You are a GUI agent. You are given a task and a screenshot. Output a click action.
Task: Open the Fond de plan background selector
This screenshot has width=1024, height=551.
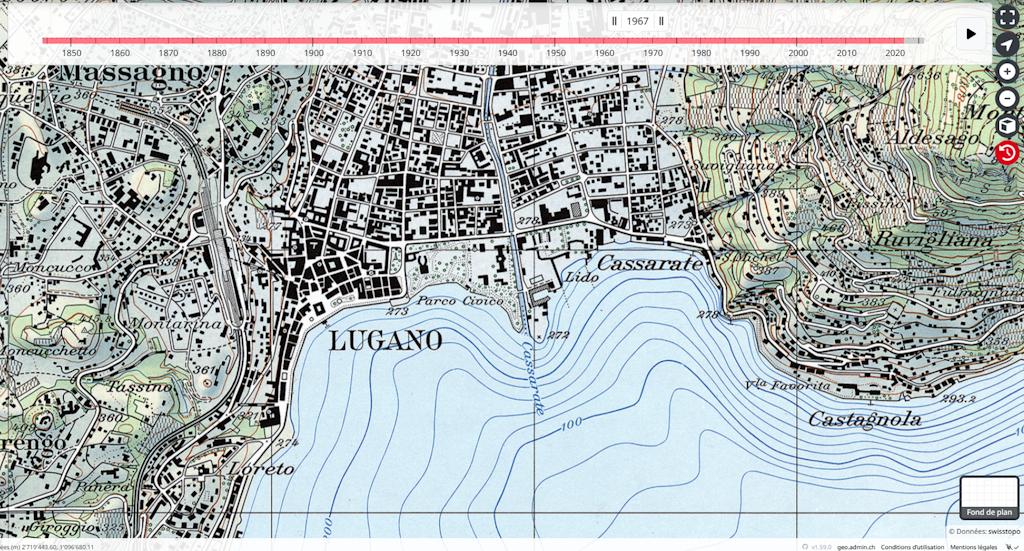989,497
